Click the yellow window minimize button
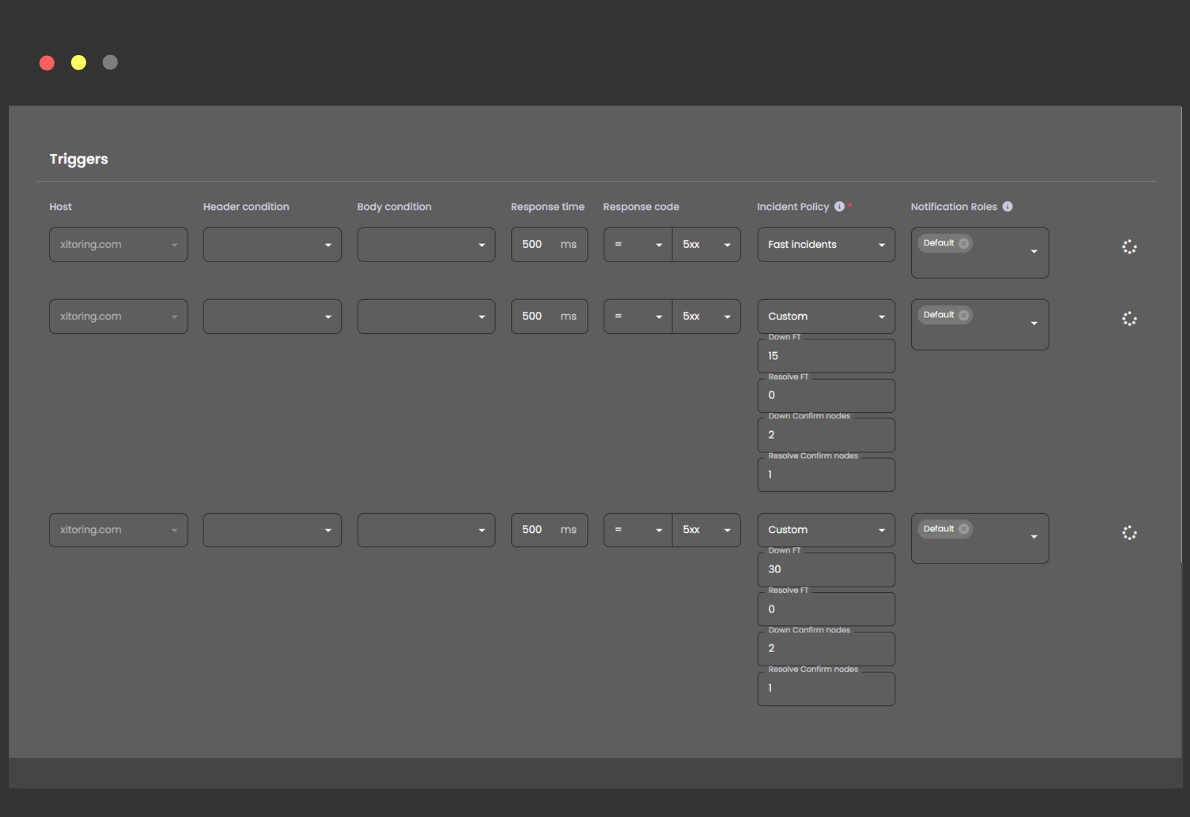 (78, 63)
